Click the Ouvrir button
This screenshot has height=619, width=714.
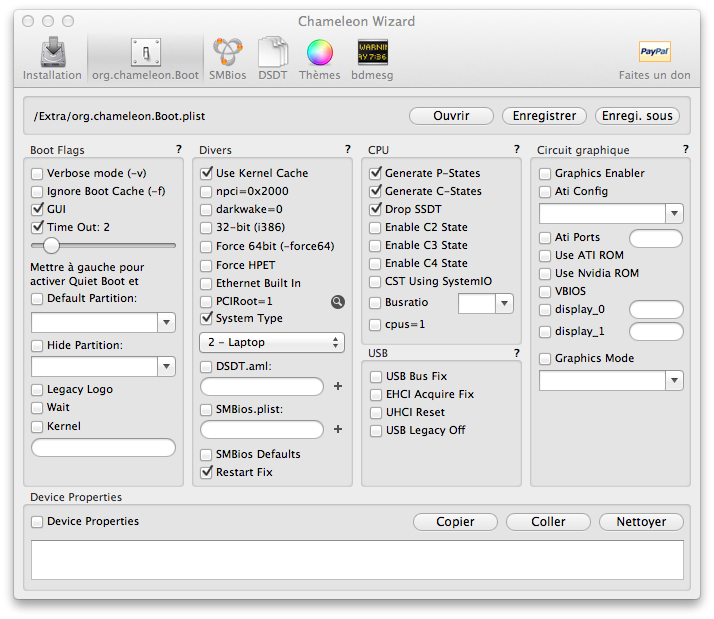[x=451, y=116]
